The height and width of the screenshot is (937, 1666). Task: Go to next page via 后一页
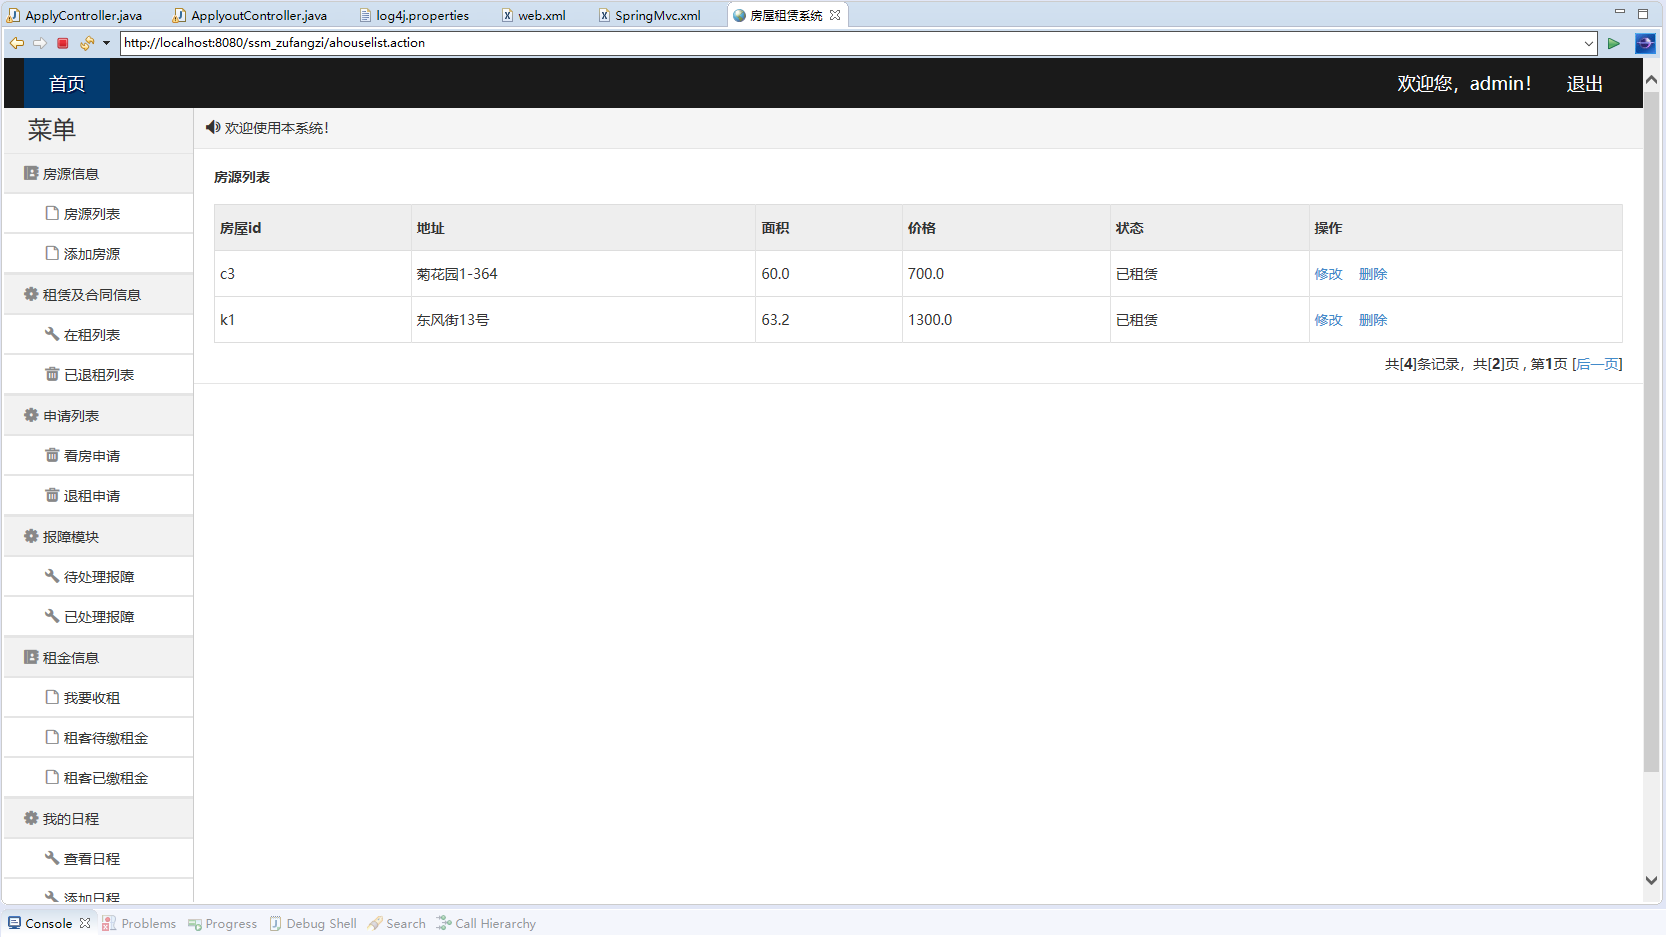click(x=1597, y=364)
